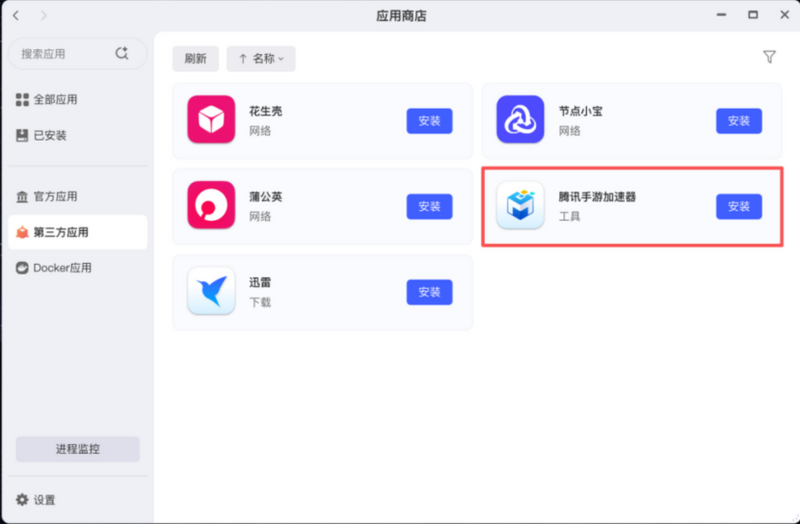Open the 节点小宝 app icon
Screen dimensions: 800x524
coord(520,119)
